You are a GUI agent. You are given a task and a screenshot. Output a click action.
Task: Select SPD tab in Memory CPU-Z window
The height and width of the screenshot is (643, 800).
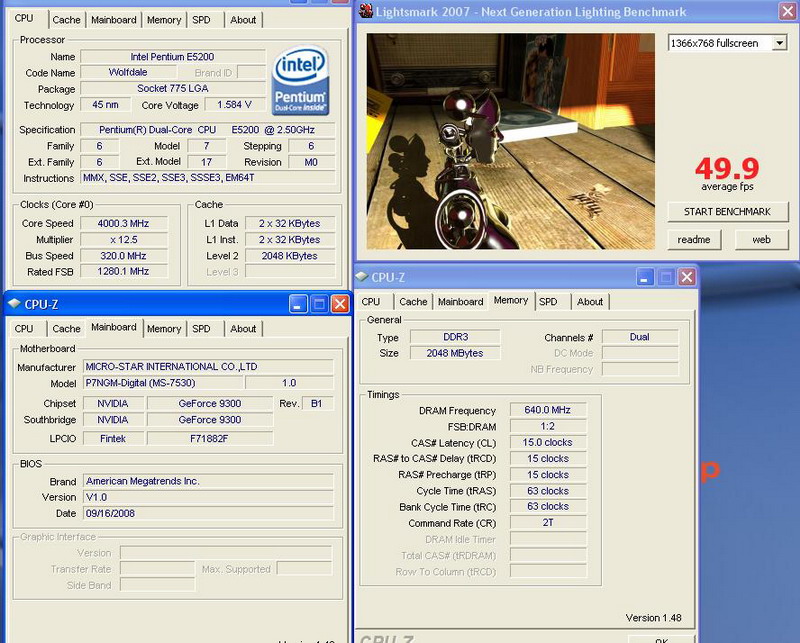548,302
